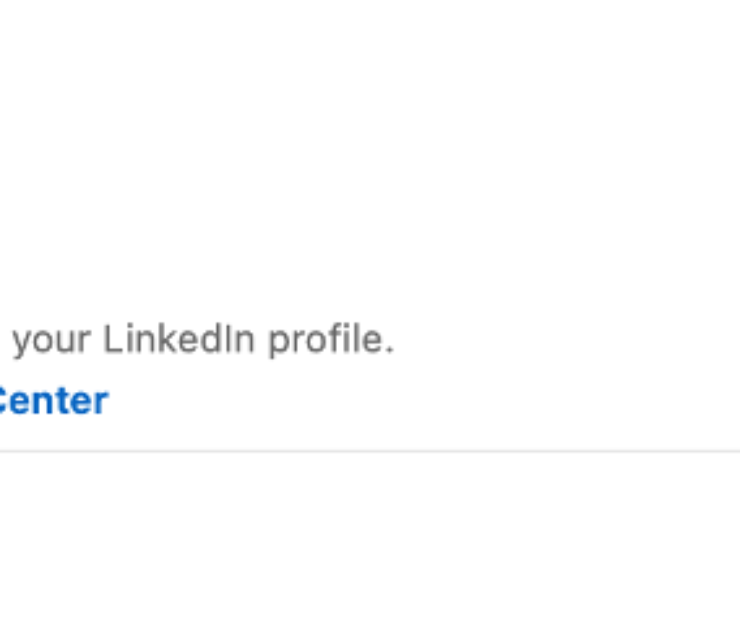Click the capital "L" in LinkedIn
740x640 pixels.
tap(110, 341)
